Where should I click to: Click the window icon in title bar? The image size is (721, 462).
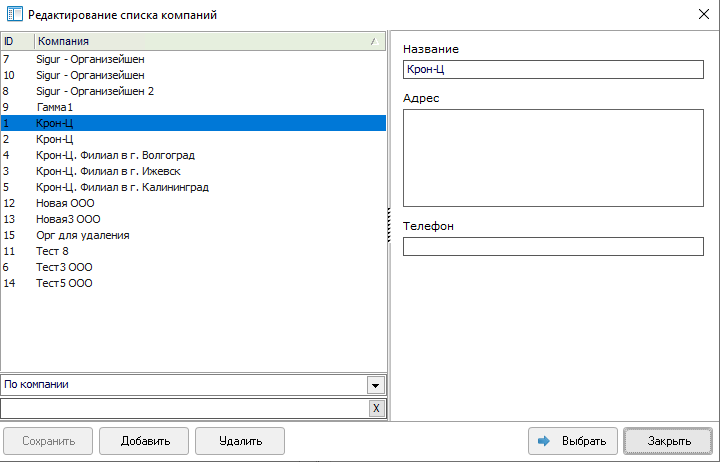[13, 15]
